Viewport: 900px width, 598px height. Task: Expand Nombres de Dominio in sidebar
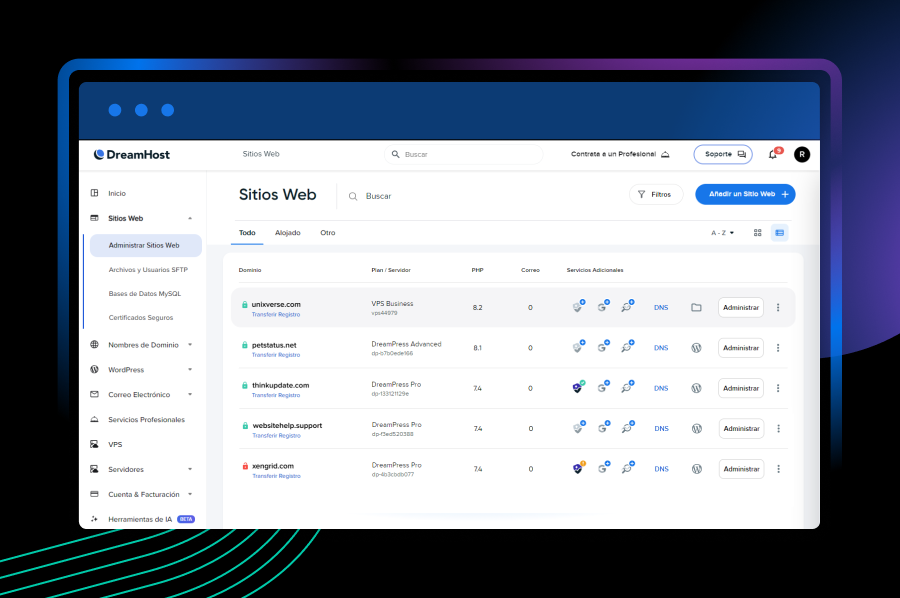[190, 345]
